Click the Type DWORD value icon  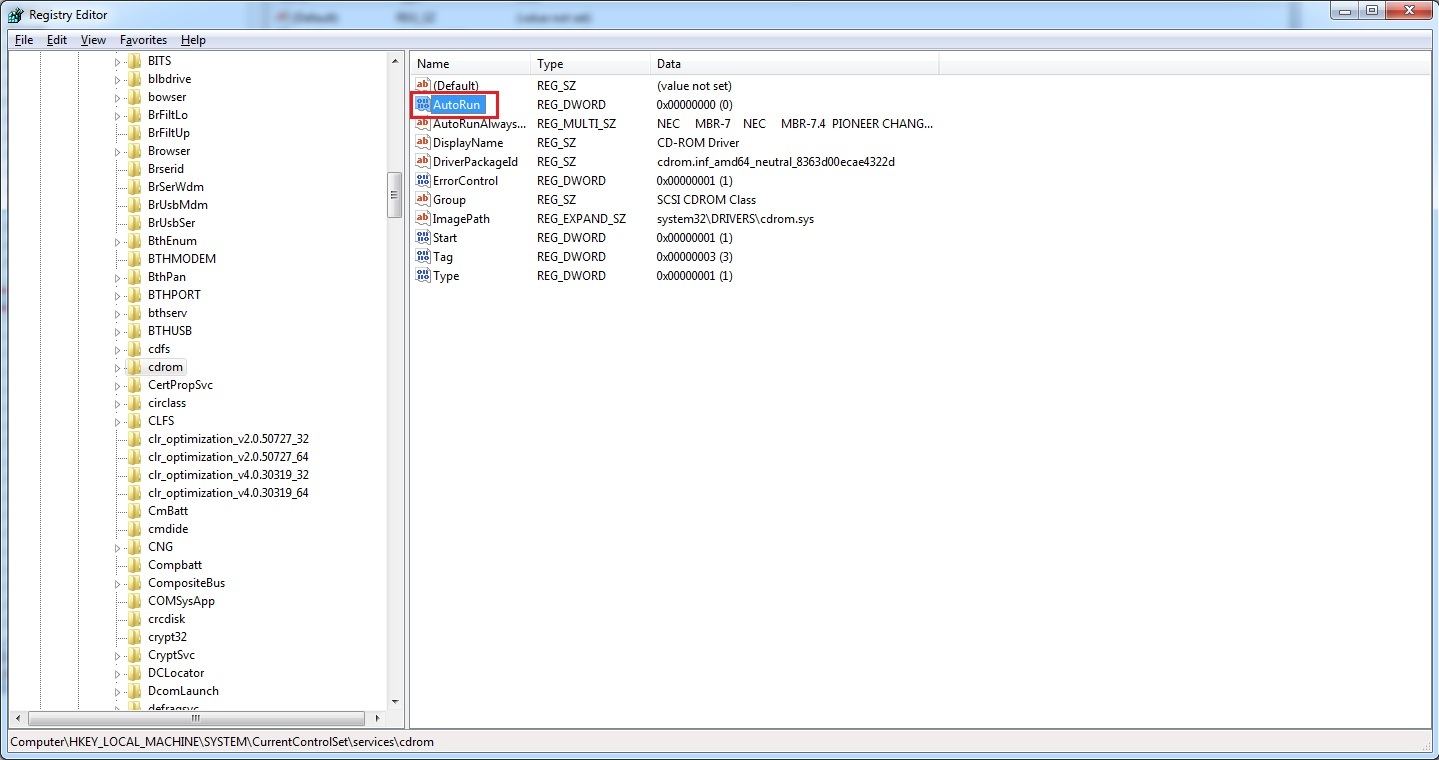click(x=422, y=275)
